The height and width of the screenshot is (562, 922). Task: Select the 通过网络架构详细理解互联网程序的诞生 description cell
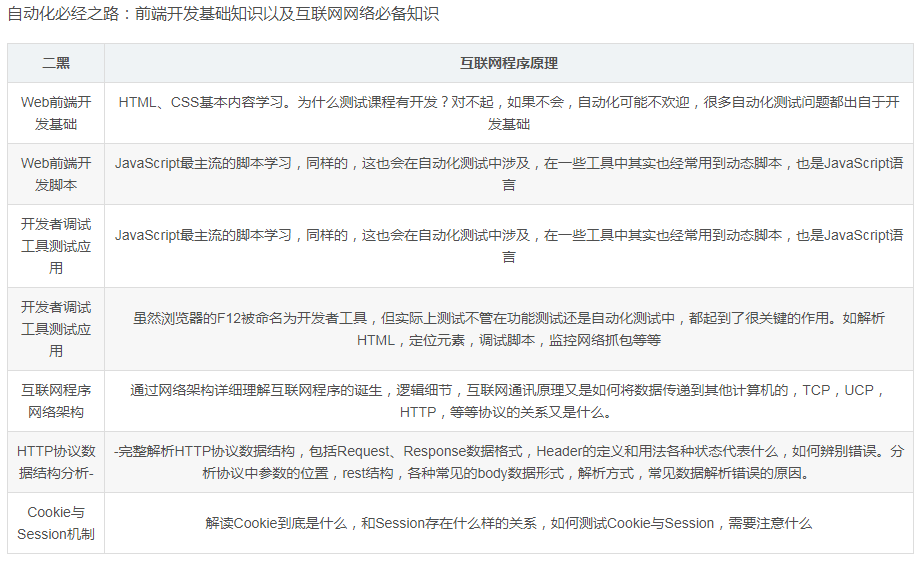click(509, 401)
